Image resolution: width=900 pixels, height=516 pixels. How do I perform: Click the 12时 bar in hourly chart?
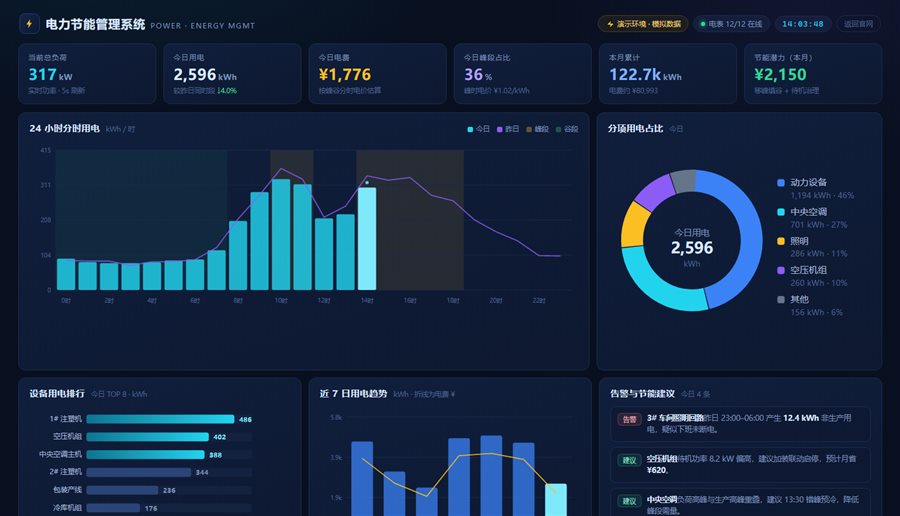tap(324, 254)
